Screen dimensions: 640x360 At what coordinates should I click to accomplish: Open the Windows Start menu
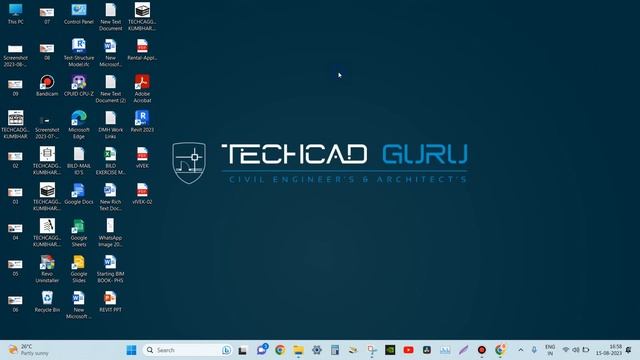click(x=131, y=350)
